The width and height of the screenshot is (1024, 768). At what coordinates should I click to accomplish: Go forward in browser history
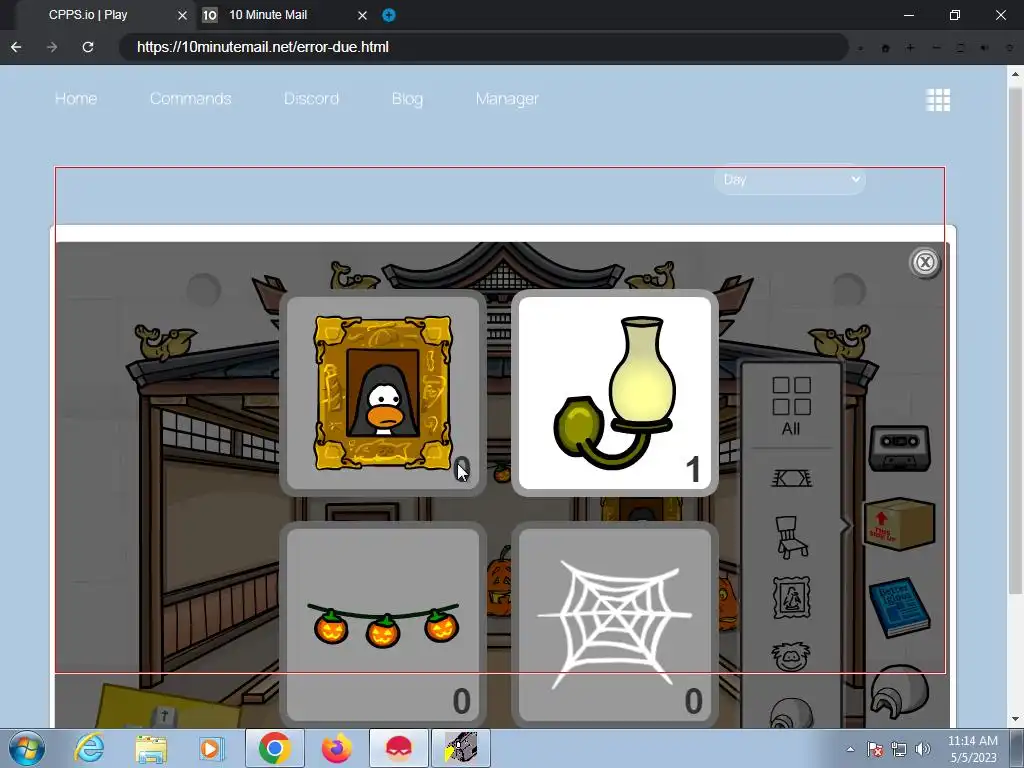coord(52,47)
